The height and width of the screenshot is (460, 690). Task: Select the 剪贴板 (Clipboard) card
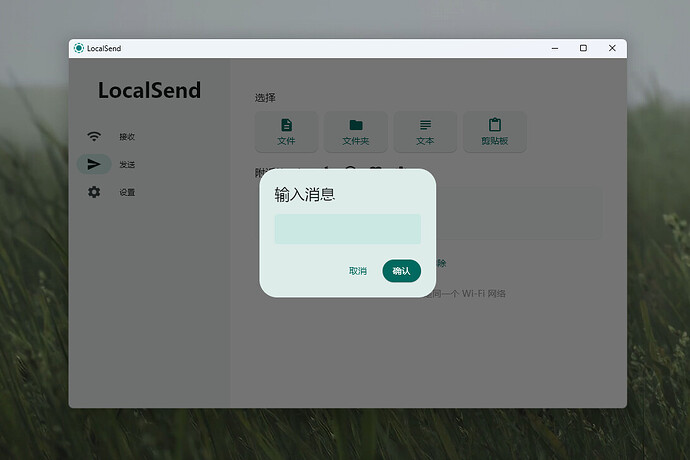click(495, 132)
